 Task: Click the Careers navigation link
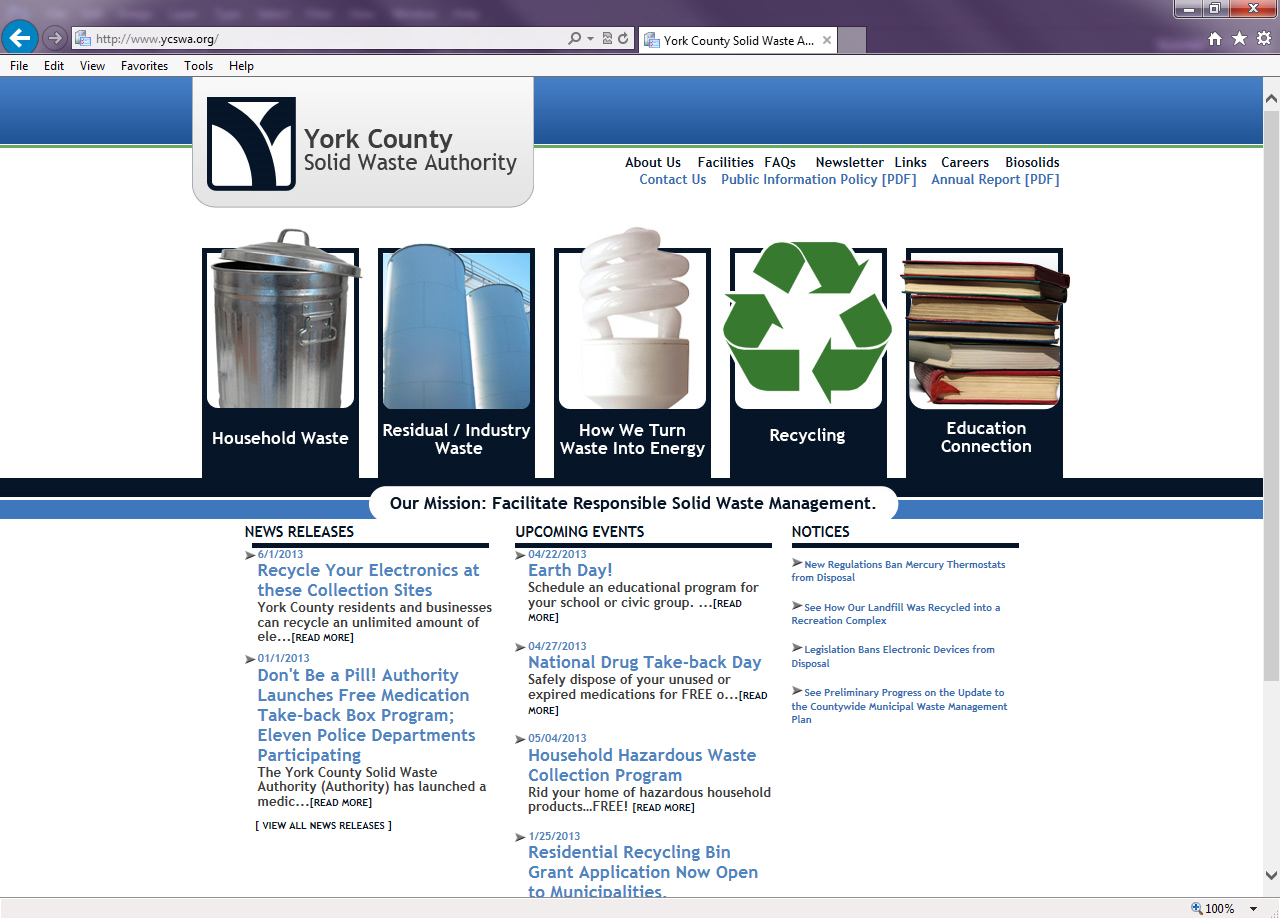coord(965,162)
